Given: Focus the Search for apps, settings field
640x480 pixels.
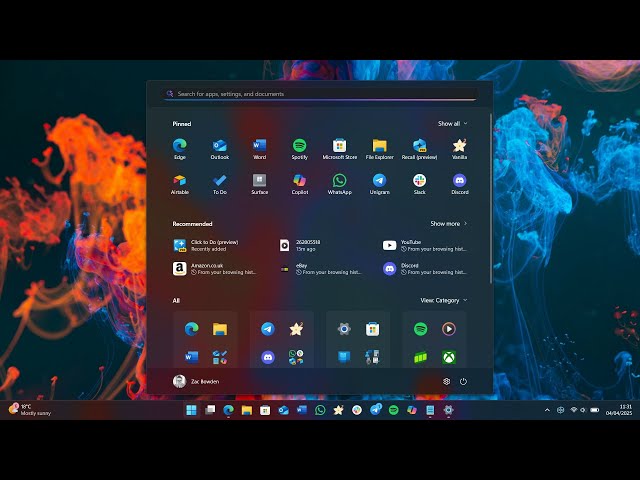Looking at the screenshot, I should (320, 94).
